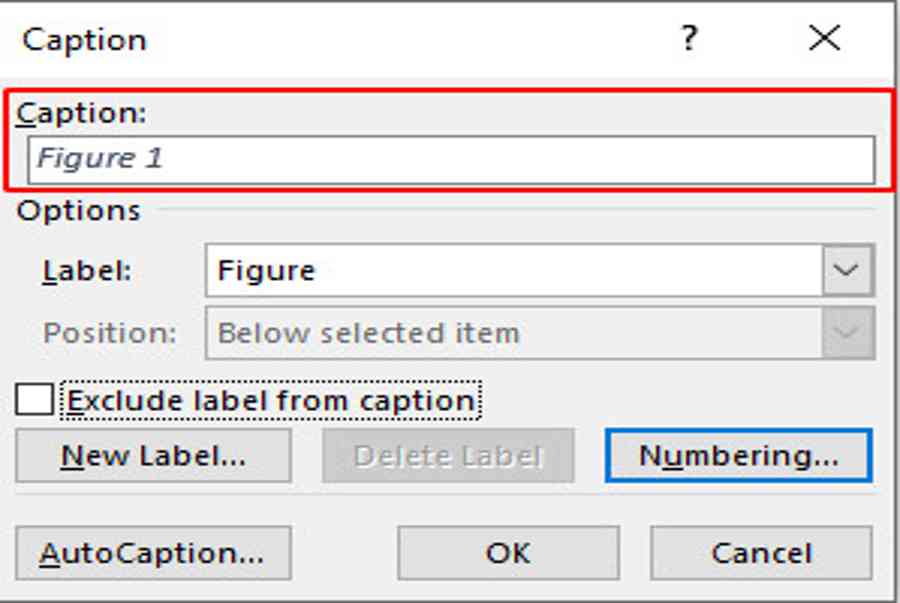Click the Options group heading
Screen dimensions: 900x603
(79, 211)
